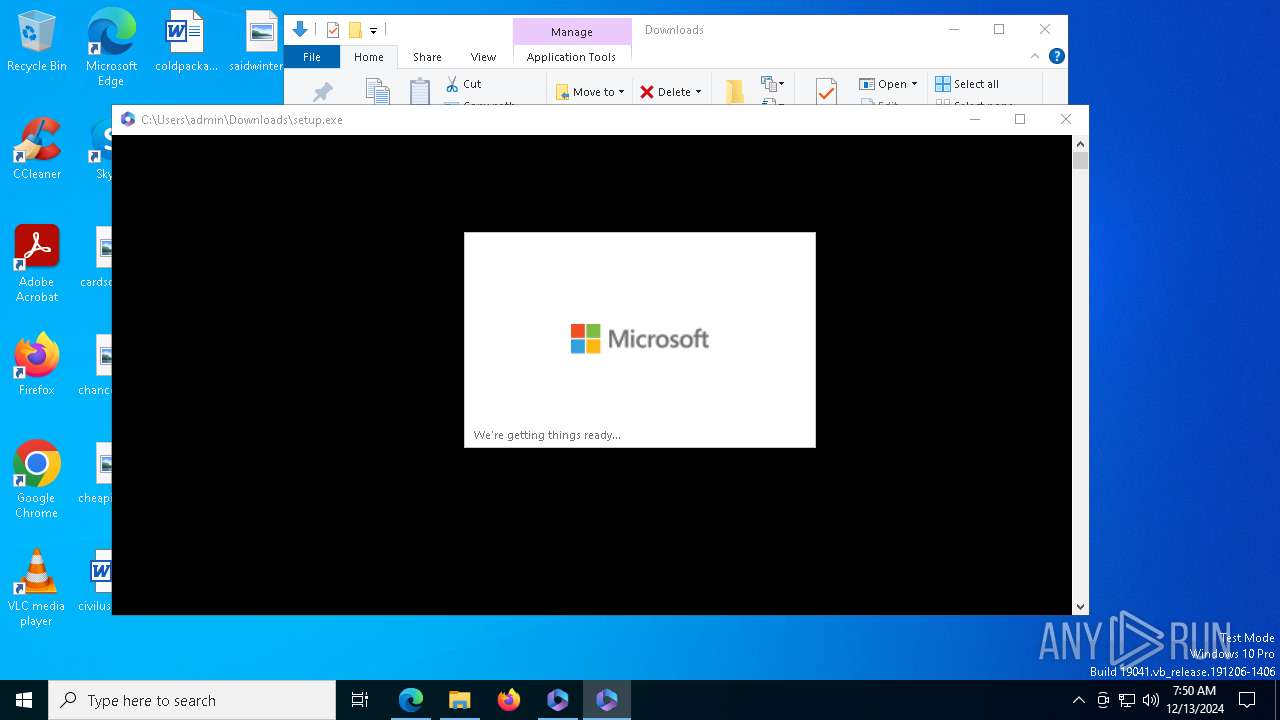Click quick access Properties icon in title bar

[x=333, y=30]
